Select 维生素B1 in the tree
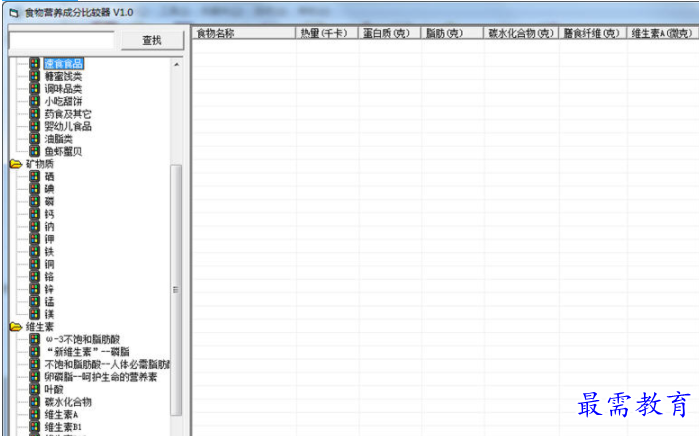This screenshot has height=436, width=699. pos(63,427)
